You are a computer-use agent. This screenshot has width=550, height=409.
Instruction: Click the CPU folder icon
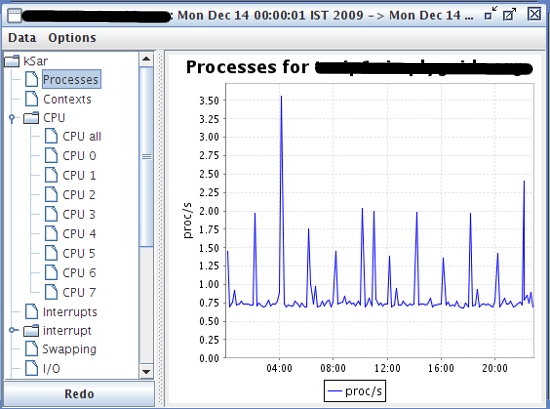31,118
